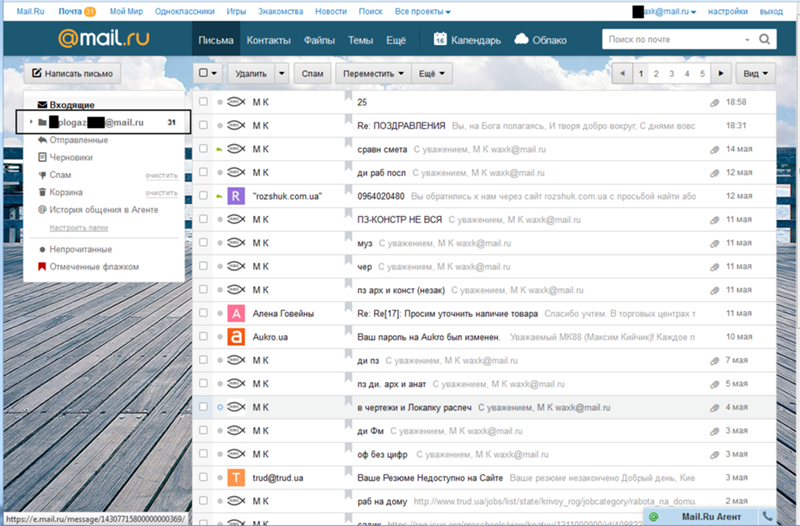Viewport: 800px width, 526px height.
Task: Switch to Файлы tab
Action: [319, 40]
